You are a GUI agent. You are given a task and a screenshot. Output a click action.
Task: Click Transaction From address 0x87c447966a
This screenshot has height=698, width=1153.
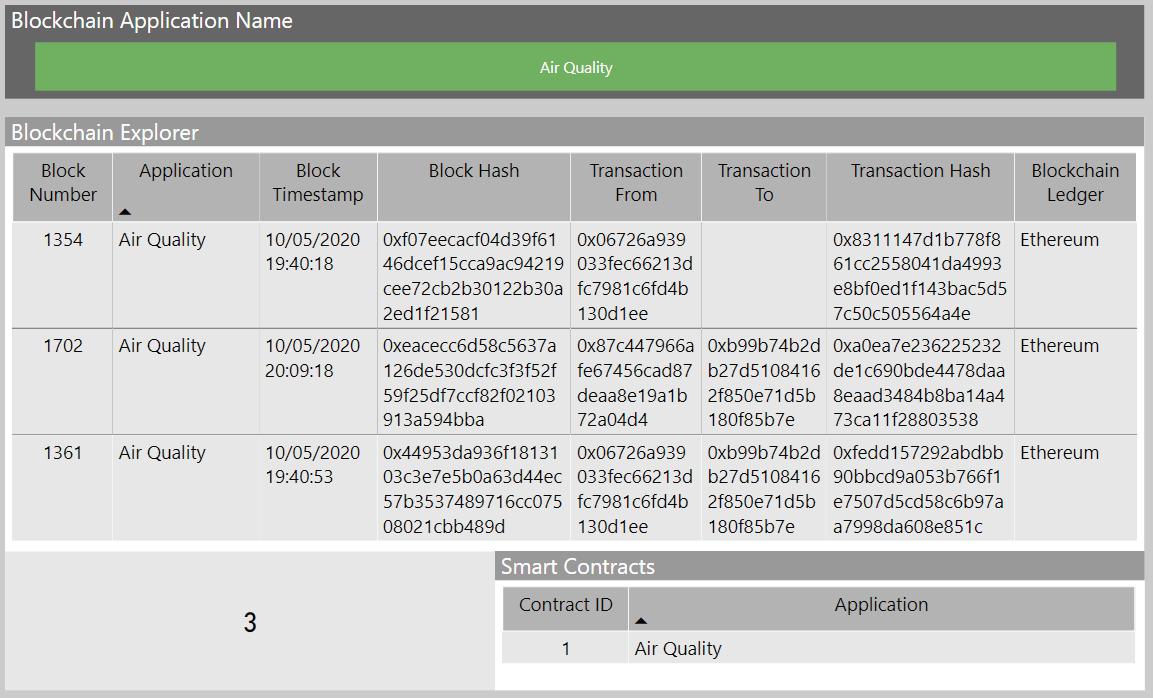pyautogui.click(x=635, y=382)
